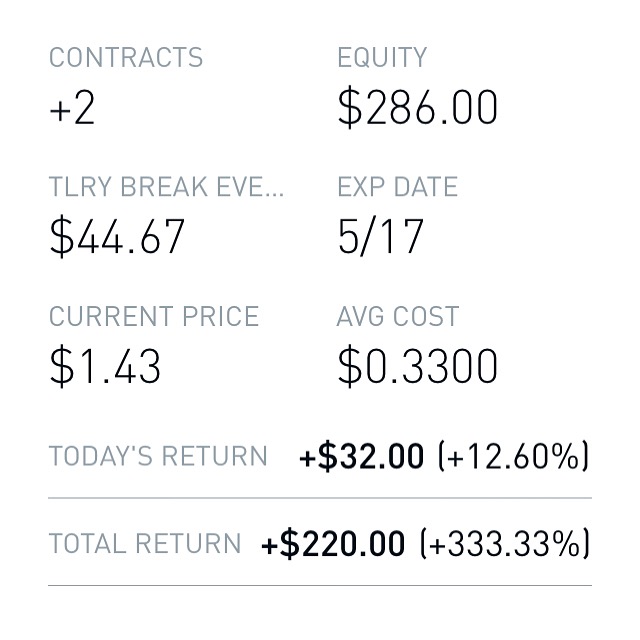Tap the $1.43 current price
This screenshot has width=640, height=640.
click(105, 366)
